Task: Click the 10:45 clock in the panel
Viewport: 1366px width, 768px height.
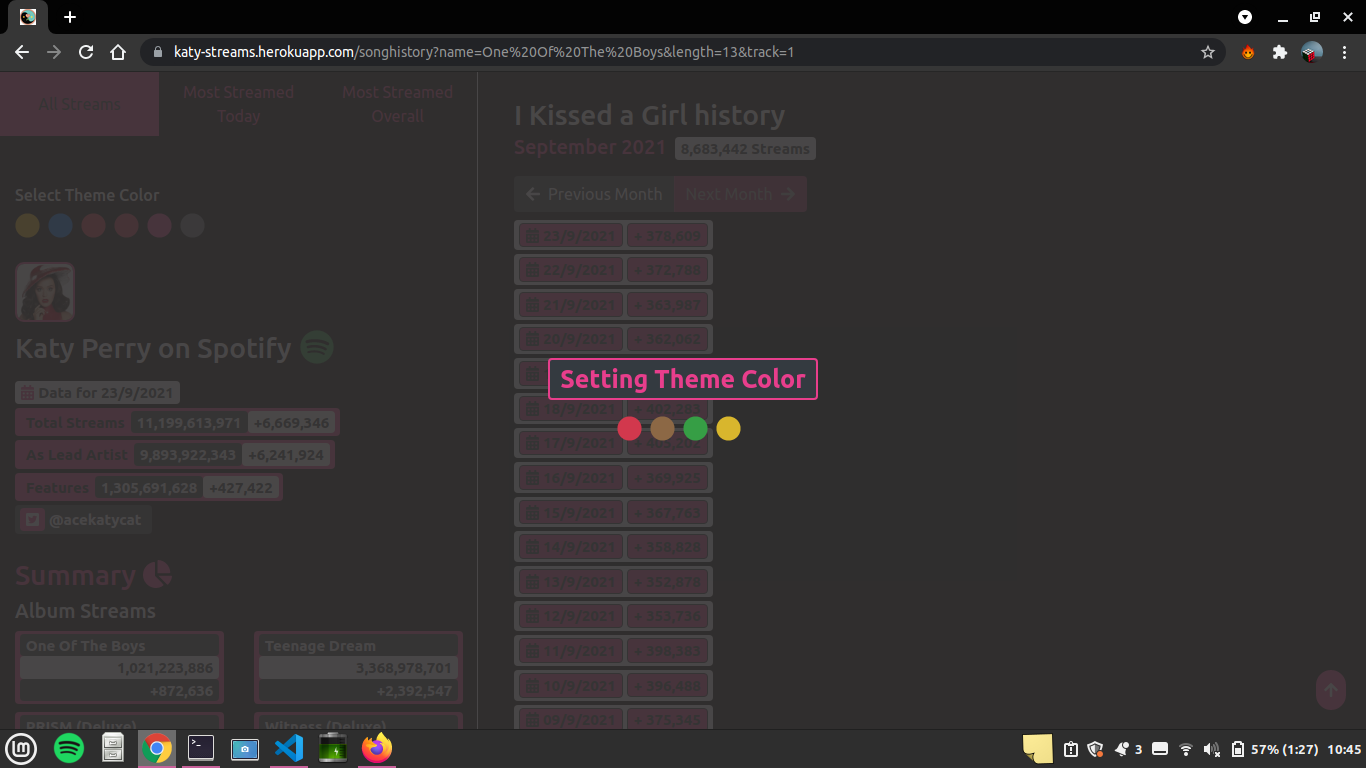Action: (1345, 749)
